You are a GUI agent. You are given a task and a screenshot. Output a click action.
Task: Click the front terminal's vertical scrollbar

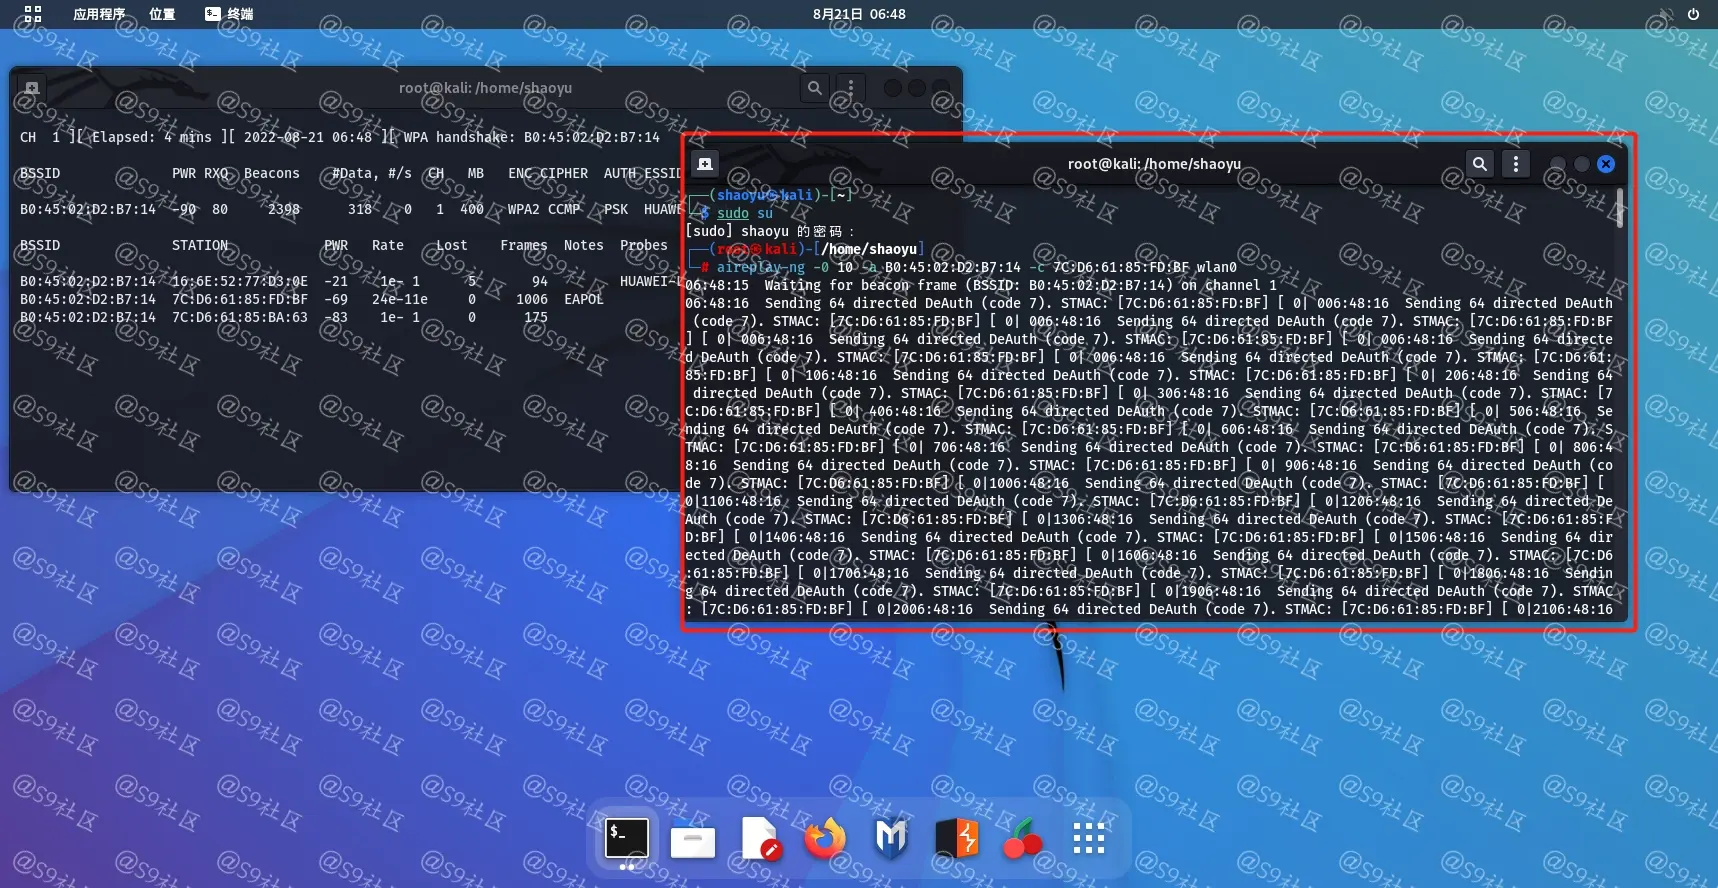[x=1619, y=208]
